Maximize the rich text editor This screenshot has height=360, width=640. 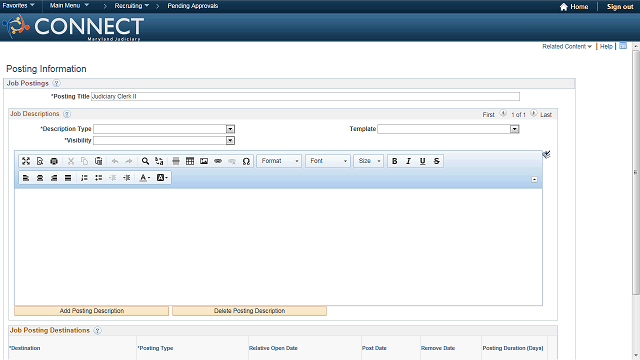point(26,161)
